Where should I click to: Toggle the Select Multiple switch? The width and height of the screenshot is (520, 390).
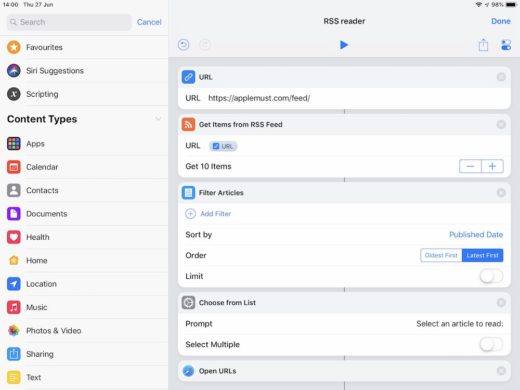(x=491, y=344)
